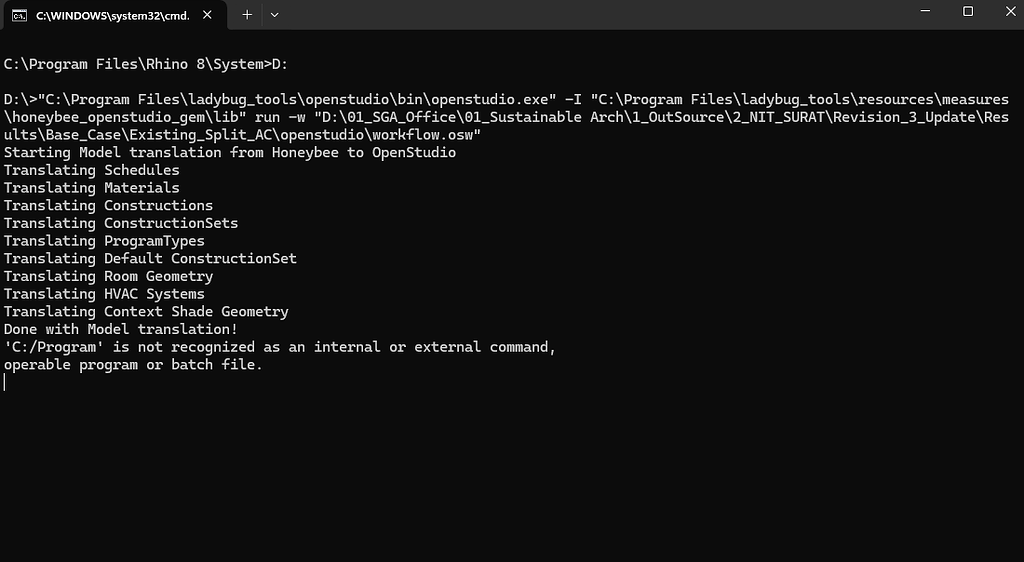This screenshot has width=1024, height=562.
Task: Click the 'Translating HVAC Systems' output line
Action: (104, 294)
